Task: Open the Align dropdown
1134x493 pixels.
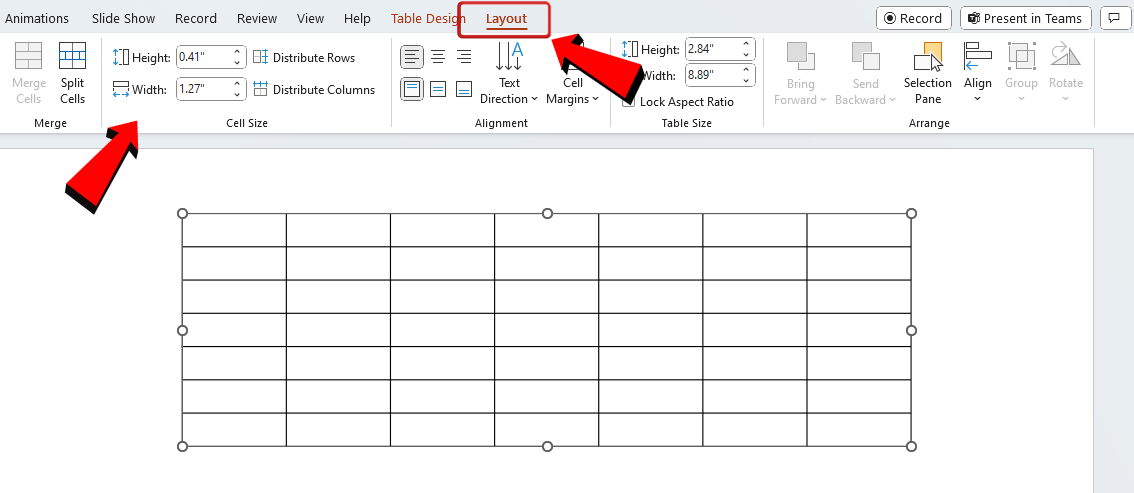Action: [x=978, y=74]
